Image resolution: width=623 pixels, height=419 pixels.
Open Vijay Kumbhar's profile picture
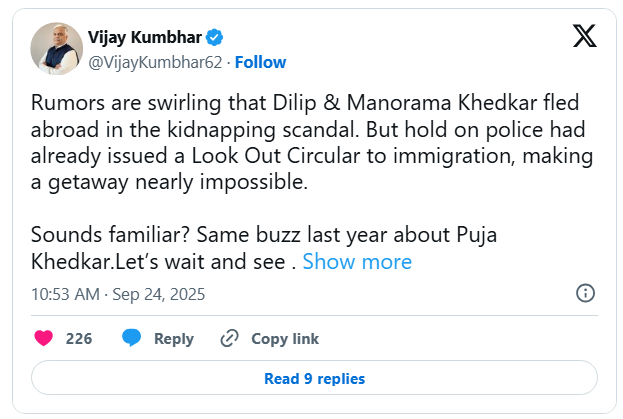[x=56, y=48]
